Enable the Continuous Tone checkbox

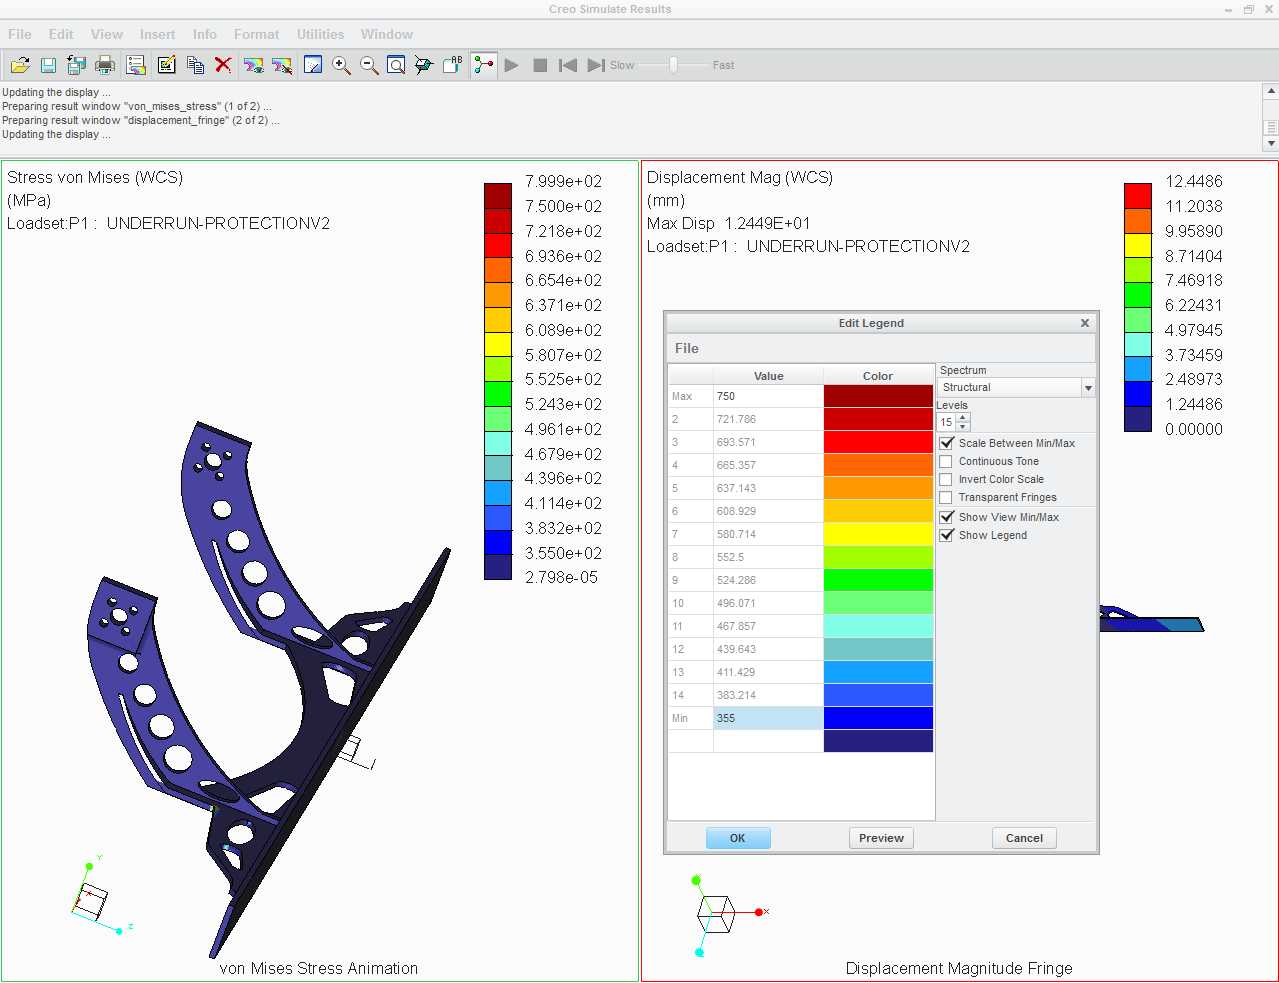click(946, 461)
